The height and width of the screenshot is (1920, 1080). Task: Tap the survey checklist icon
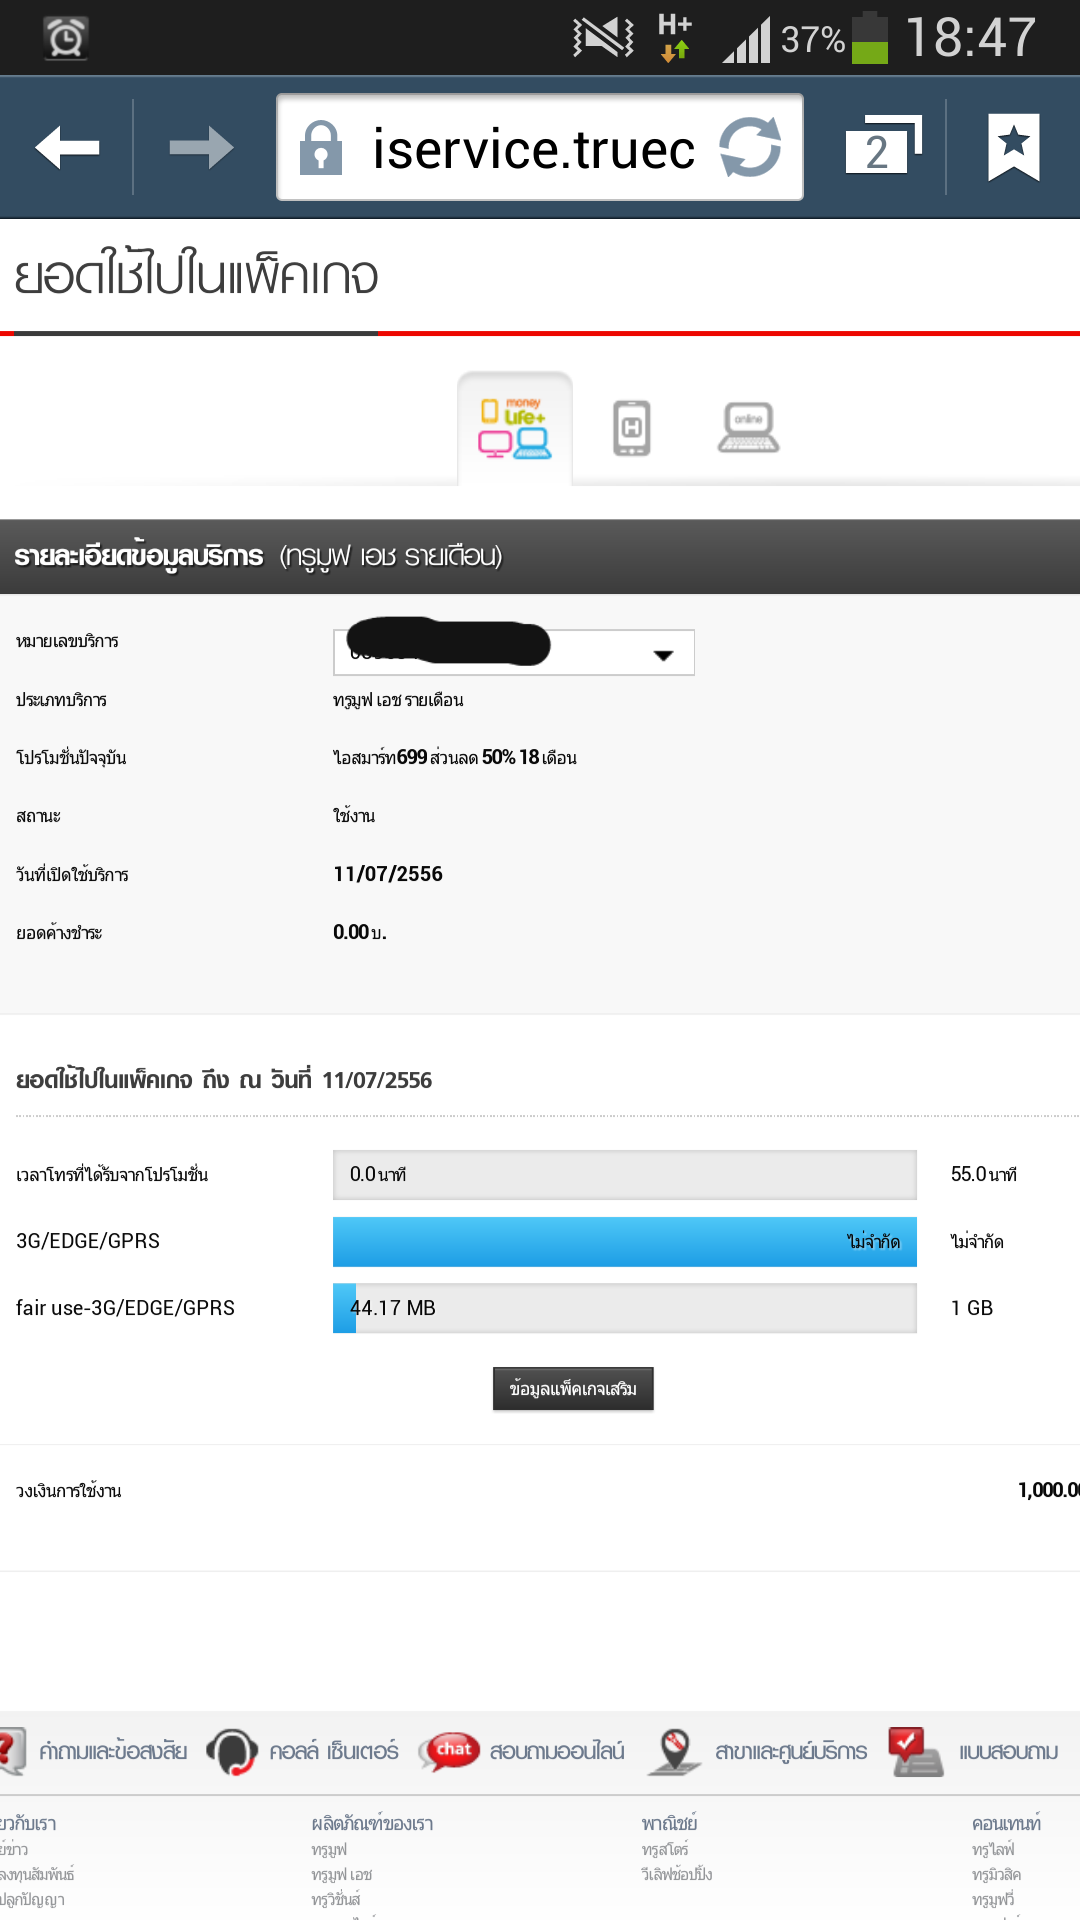click(x=915, y=1752)
